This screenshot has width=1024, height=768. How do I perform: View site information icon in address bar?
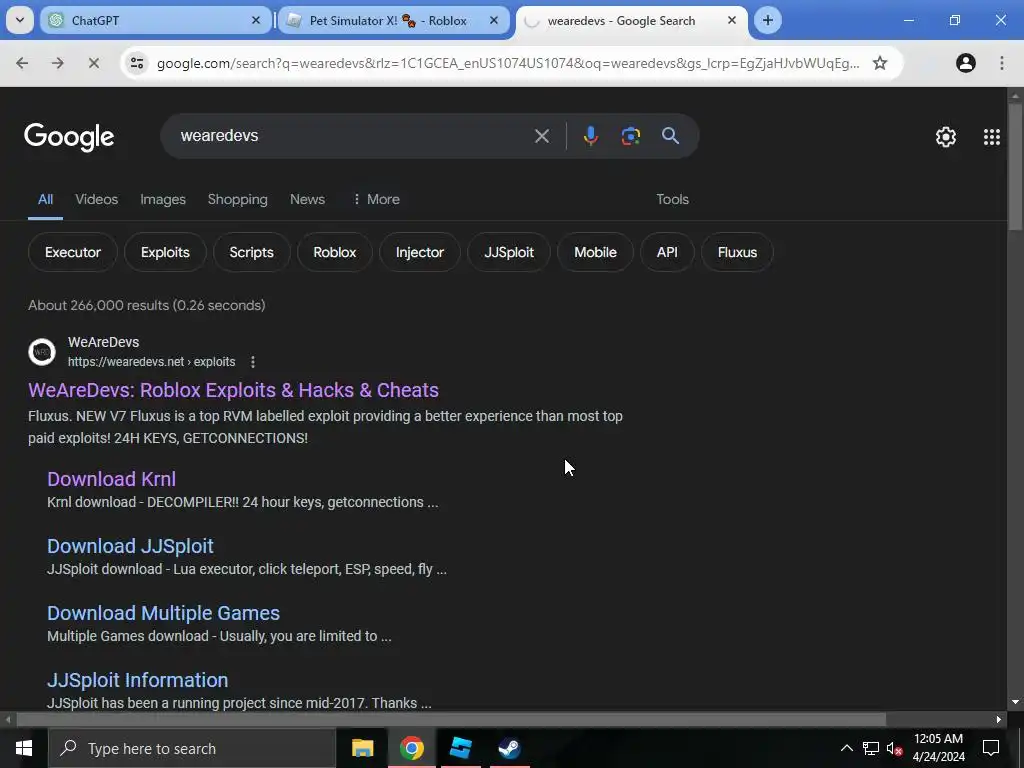pyautogui.click(x=136, y=63)
